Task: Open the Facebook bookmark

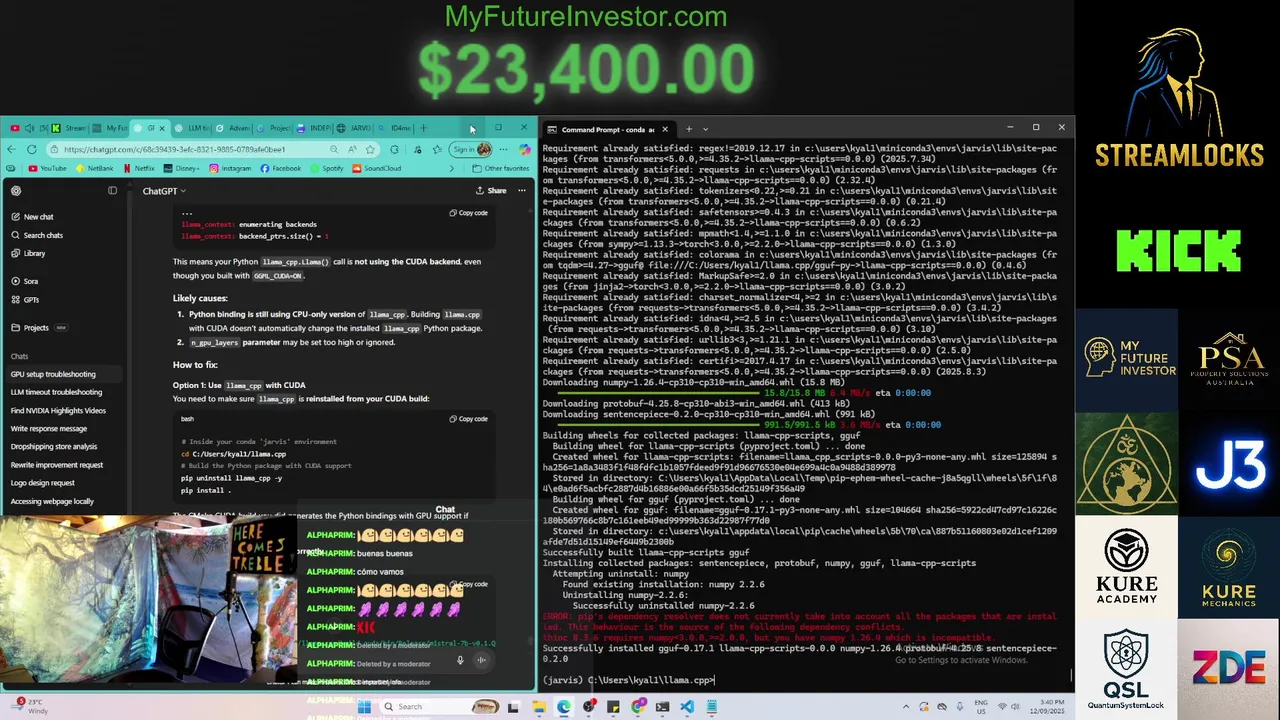Action: coord(281,168)
